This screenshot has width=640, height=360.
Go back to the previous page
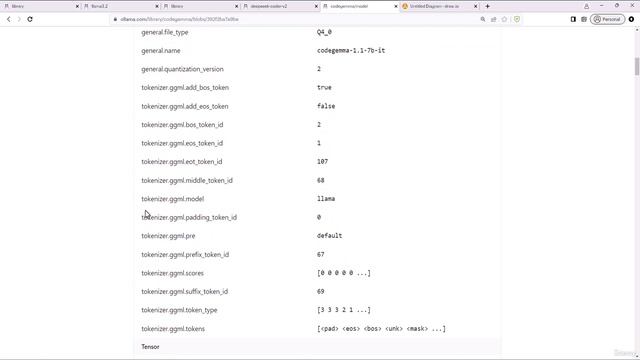(x=9, y=19)
